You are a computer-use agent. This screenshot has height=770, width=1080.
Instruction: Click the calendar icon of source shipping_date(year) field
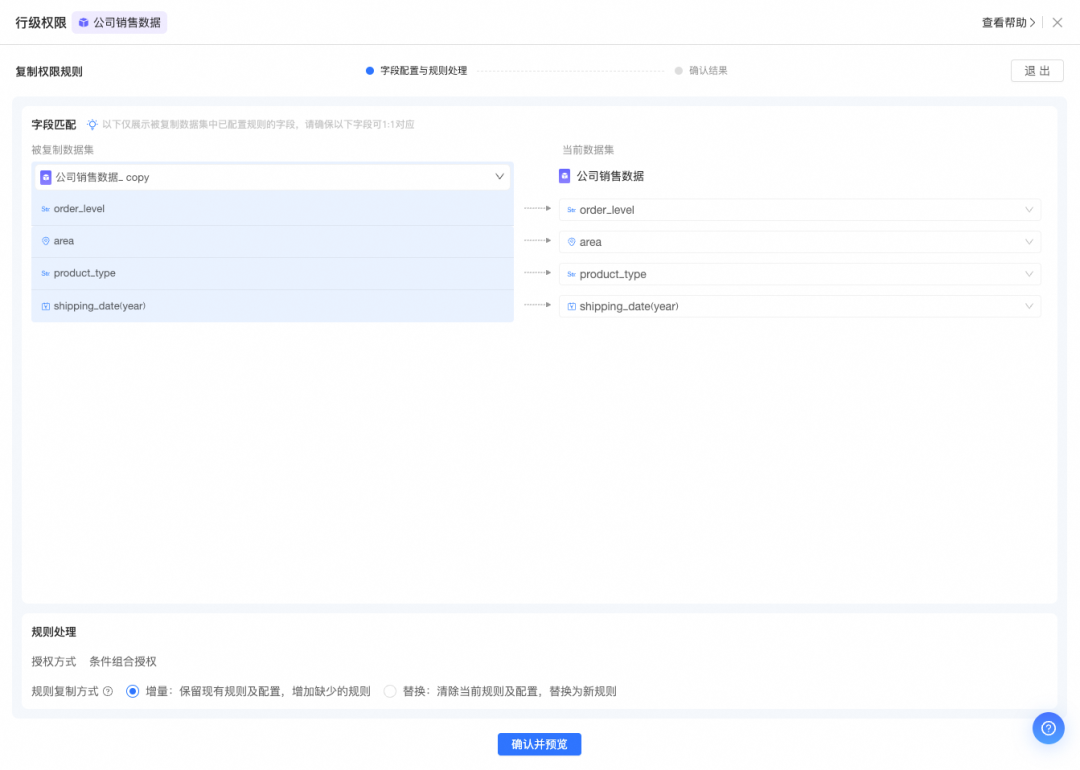click(45, 306)
